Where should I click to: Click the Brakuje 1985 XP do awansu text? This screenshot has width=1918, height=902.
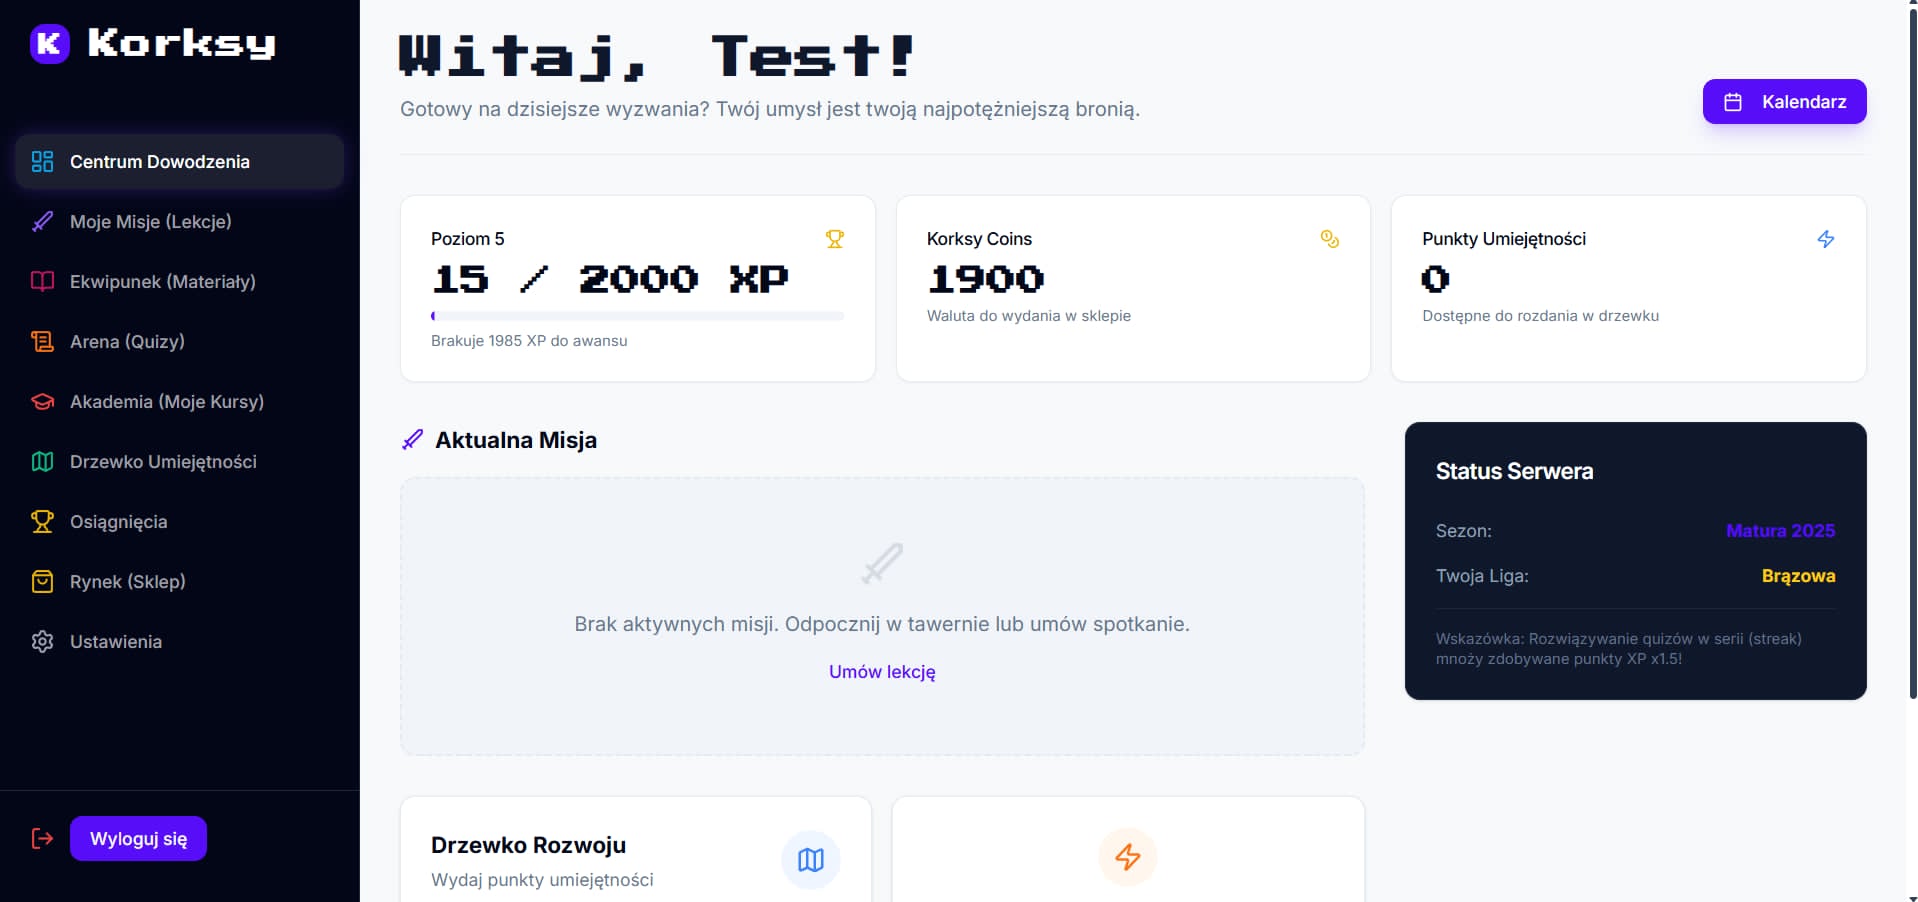(x=529, y=341)
